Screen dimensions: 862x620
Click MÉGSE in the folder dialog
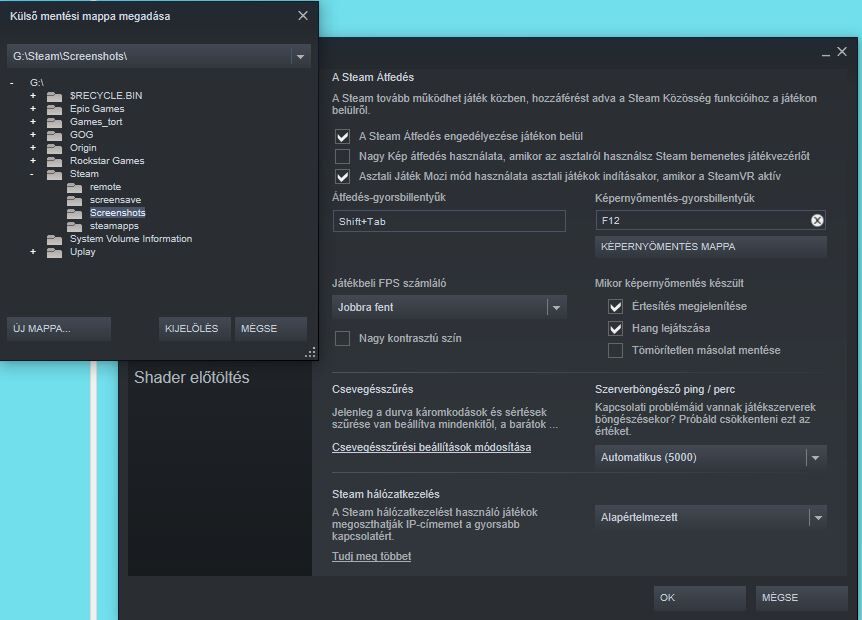(x=270, y=329)
